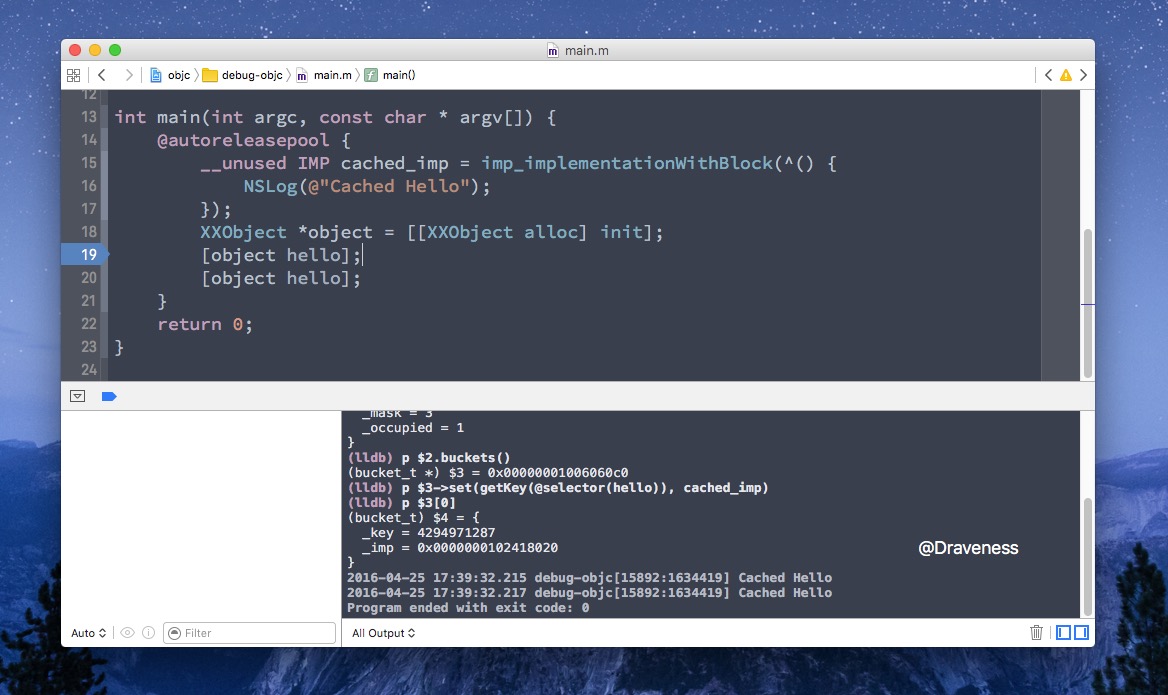Open the main() function breadcrumb

(x=390, y=75)
